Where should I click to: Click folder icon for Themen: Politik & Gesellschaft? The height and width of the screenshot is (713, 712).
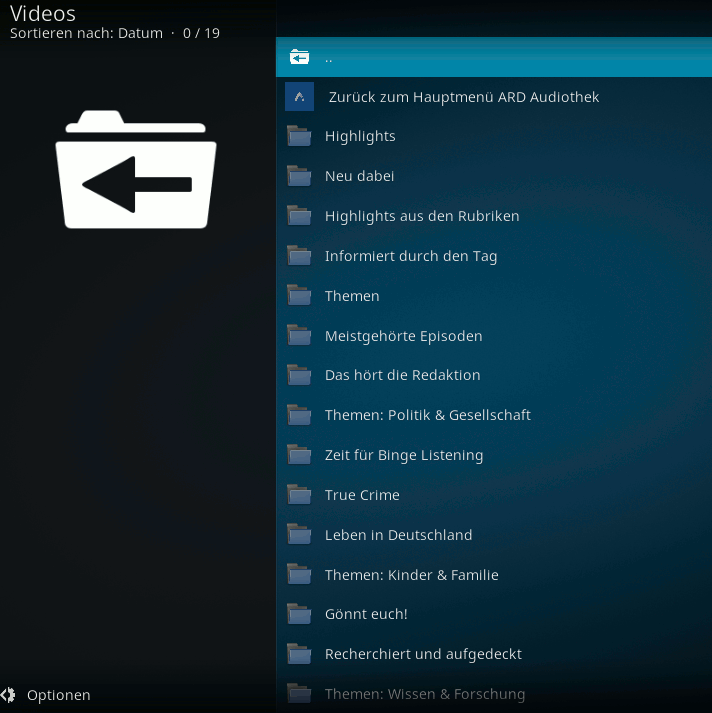click(299, 415)
